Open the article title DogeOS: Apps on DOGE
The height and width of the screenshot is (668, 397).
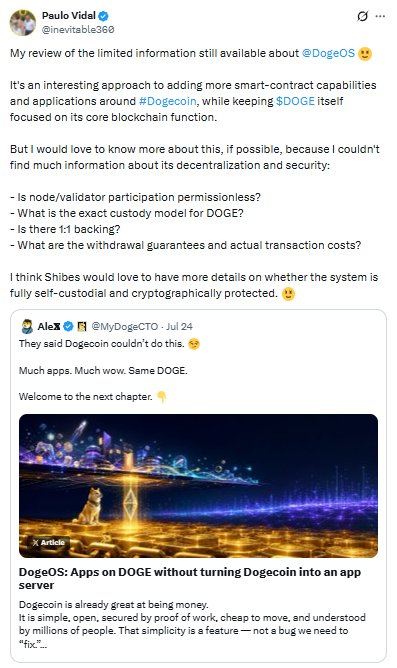click(x=190, y=579)
